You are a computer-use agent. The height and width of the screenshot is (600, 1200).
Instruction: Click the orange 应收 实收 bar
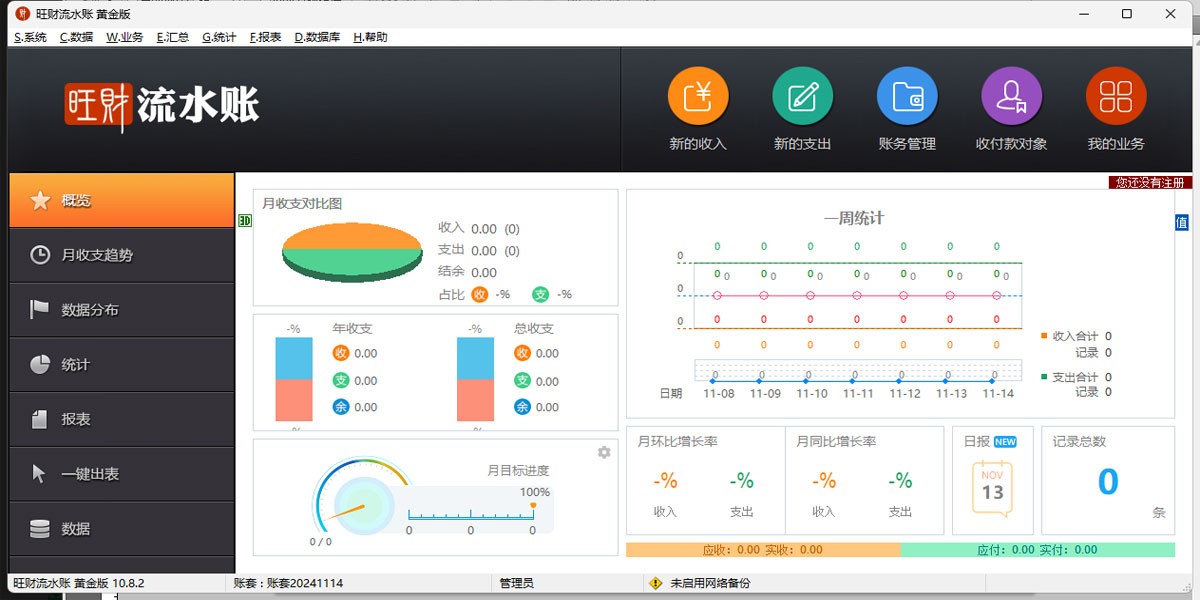pos(763,550)
